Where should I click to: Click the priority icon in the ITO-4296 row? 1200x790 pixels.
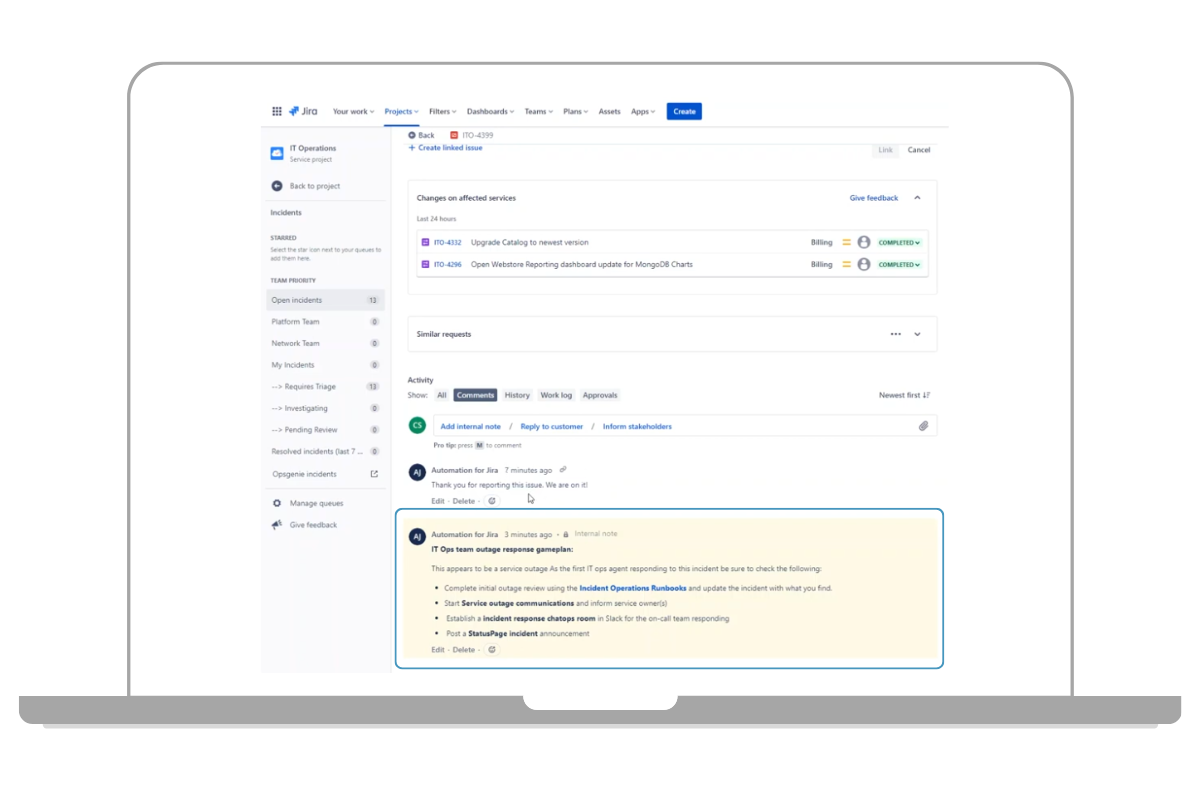[846, 265]
